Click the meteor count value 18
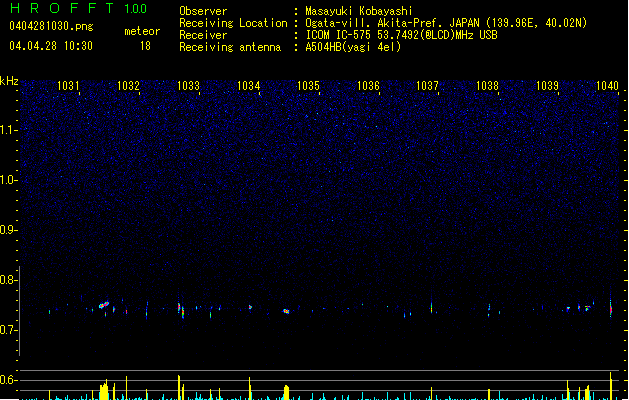The width and height of the screenshot is (629, 400). pos(145,46)
